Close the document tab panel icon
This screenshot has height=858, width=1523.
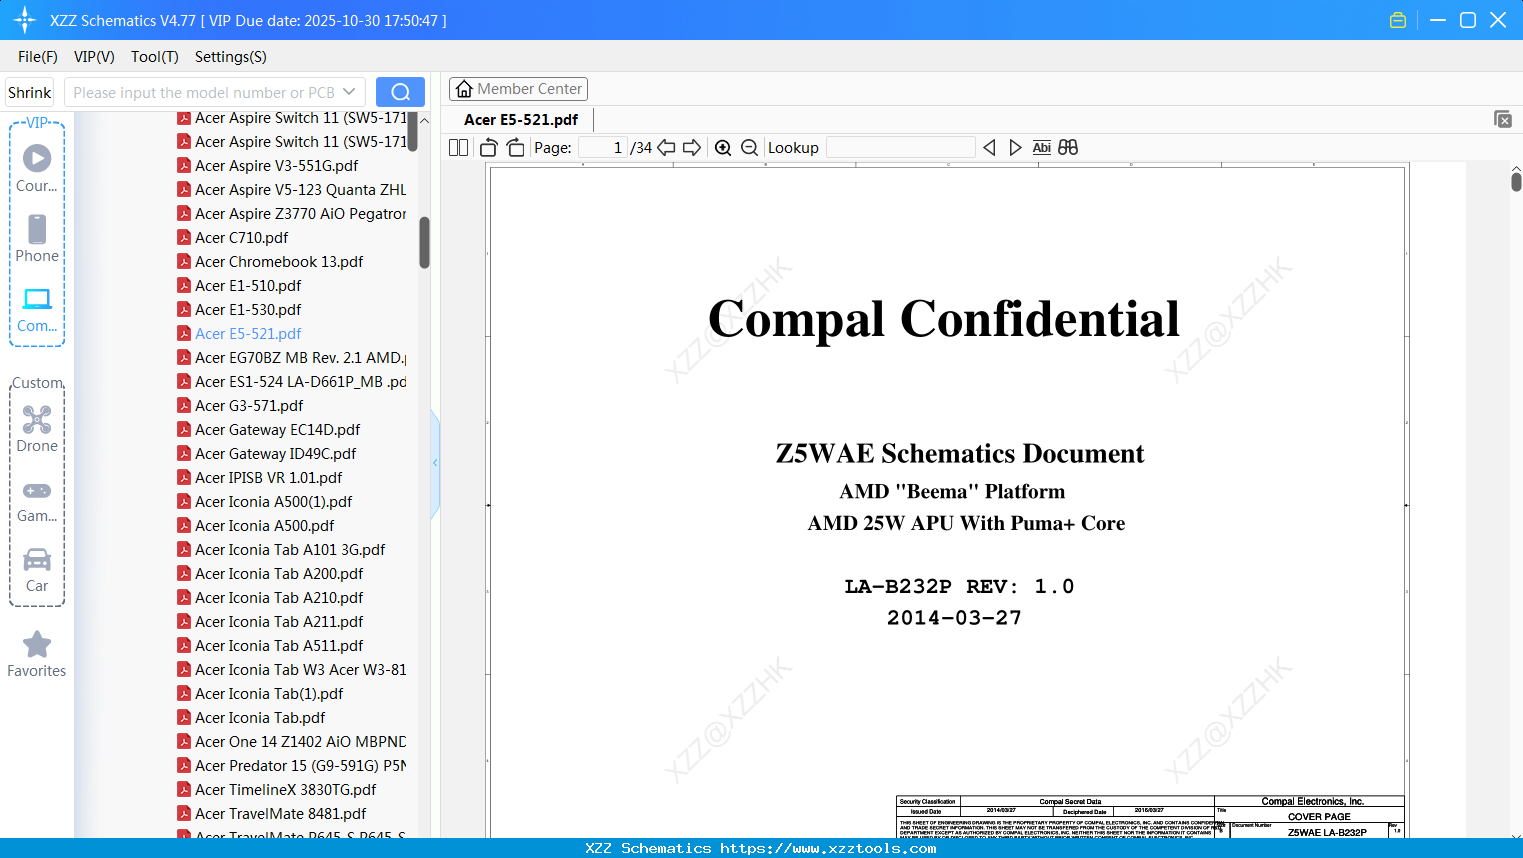1503,119
